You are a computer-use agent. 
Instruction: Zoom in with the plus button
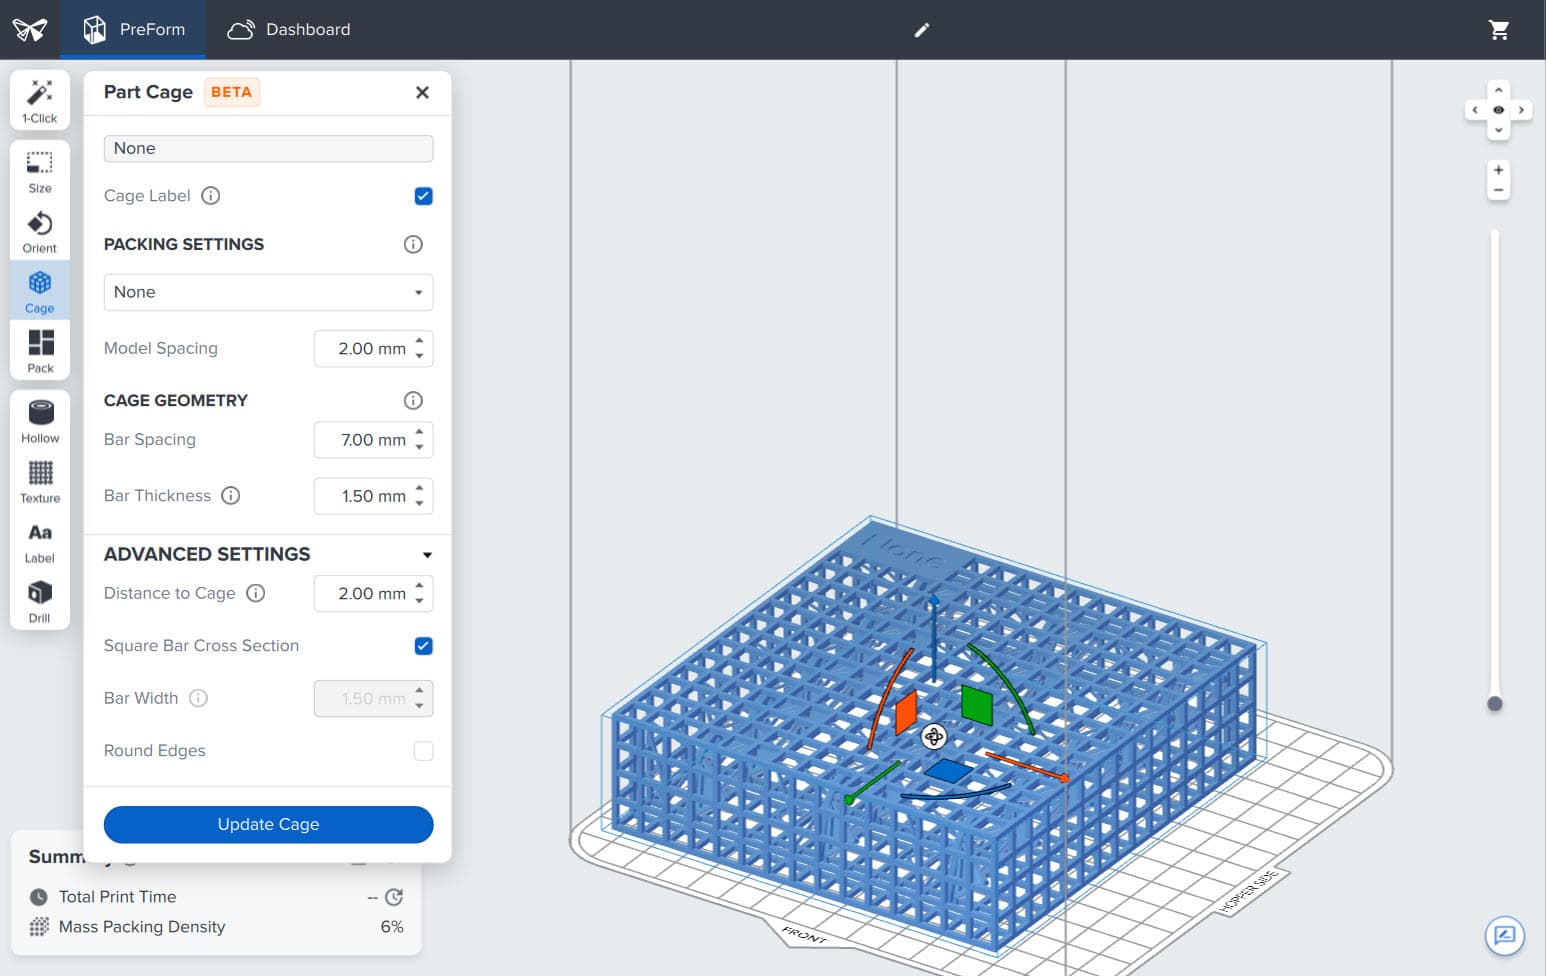click(x=1498, y=170)
